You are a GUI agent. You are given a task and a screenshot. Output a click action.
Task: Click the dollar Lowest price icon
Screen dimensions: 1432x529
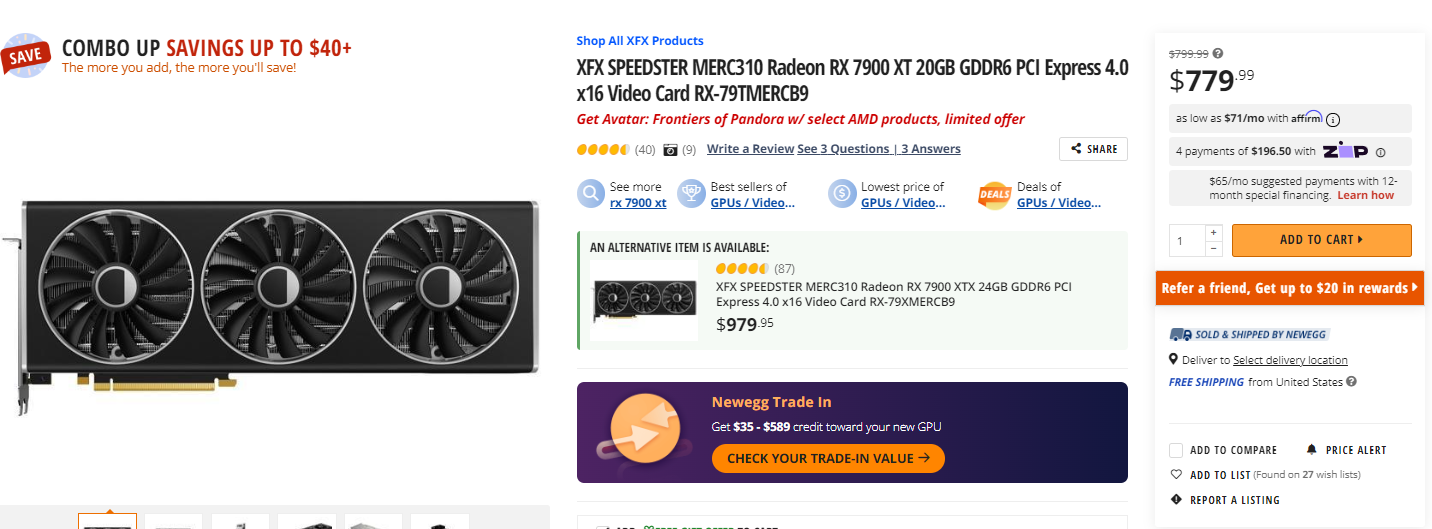tap(842, 193)
